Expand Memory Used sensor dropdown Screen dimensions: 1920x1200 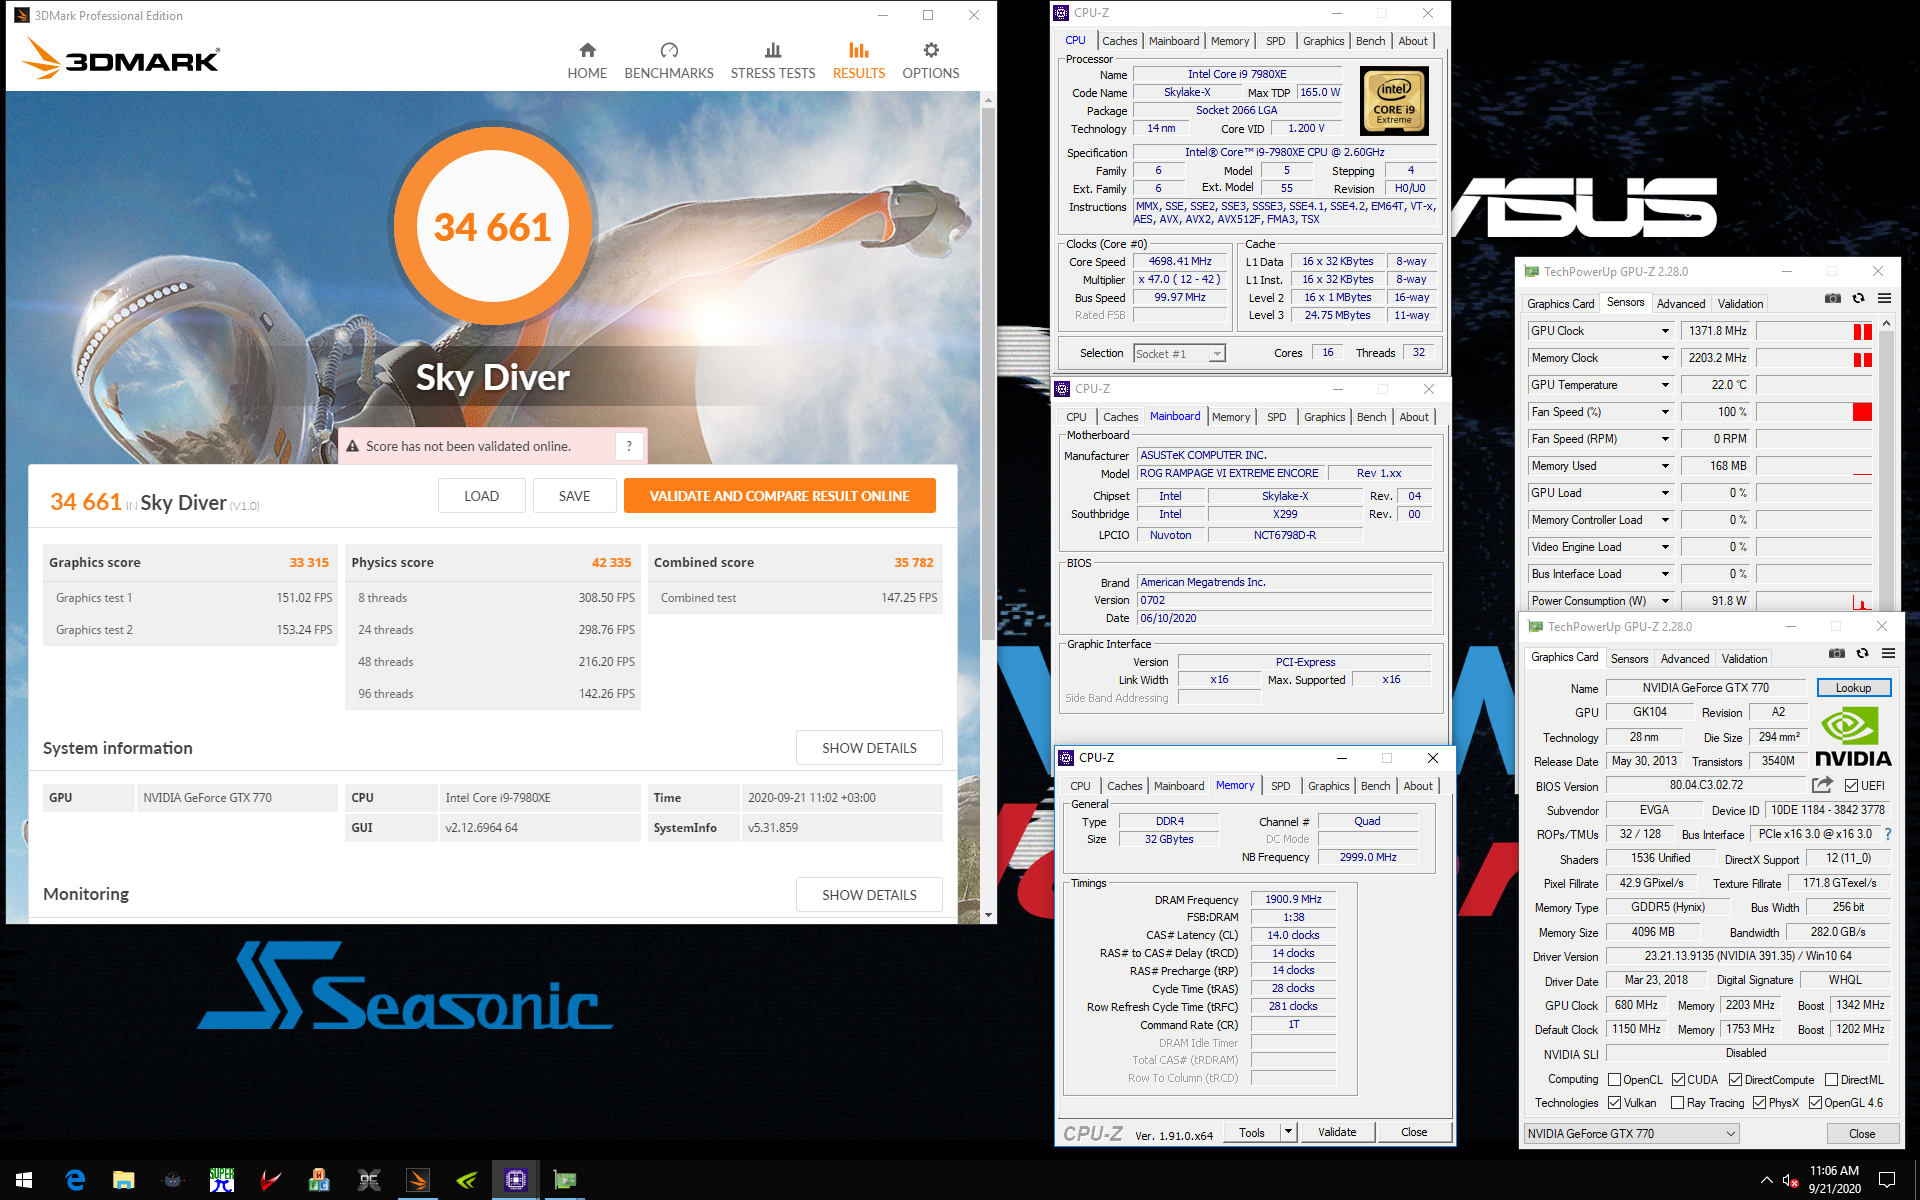(x=1665, y=466)
